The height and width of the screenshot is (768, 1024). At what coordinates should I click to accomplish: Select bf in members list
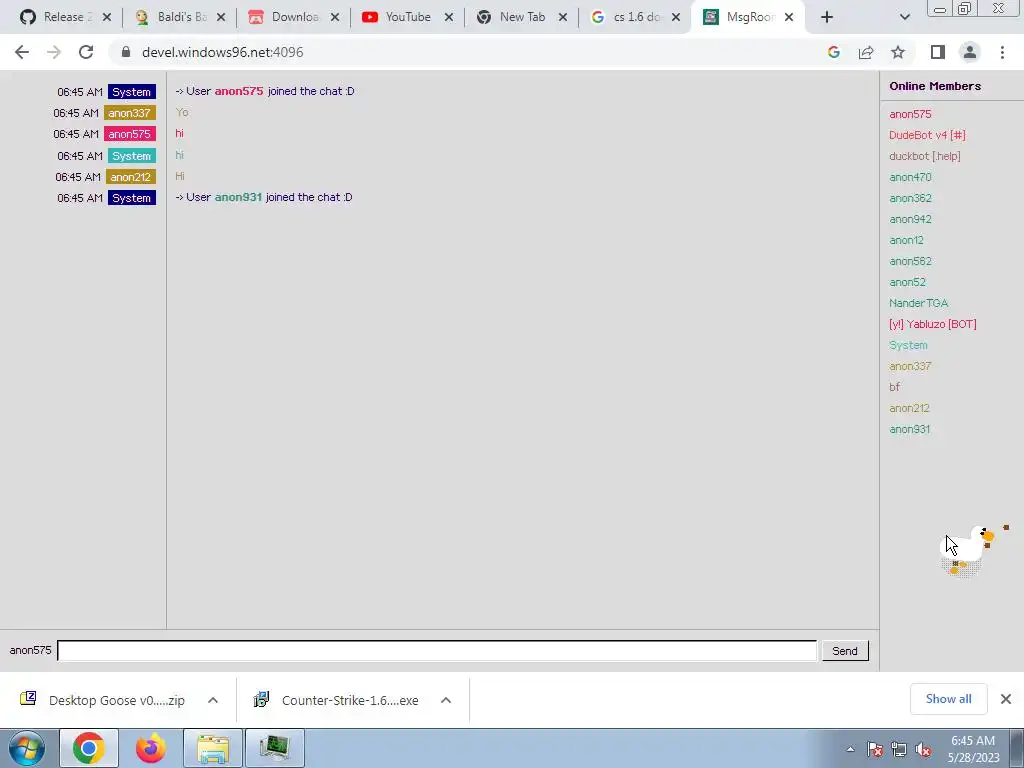click(894, 387)
